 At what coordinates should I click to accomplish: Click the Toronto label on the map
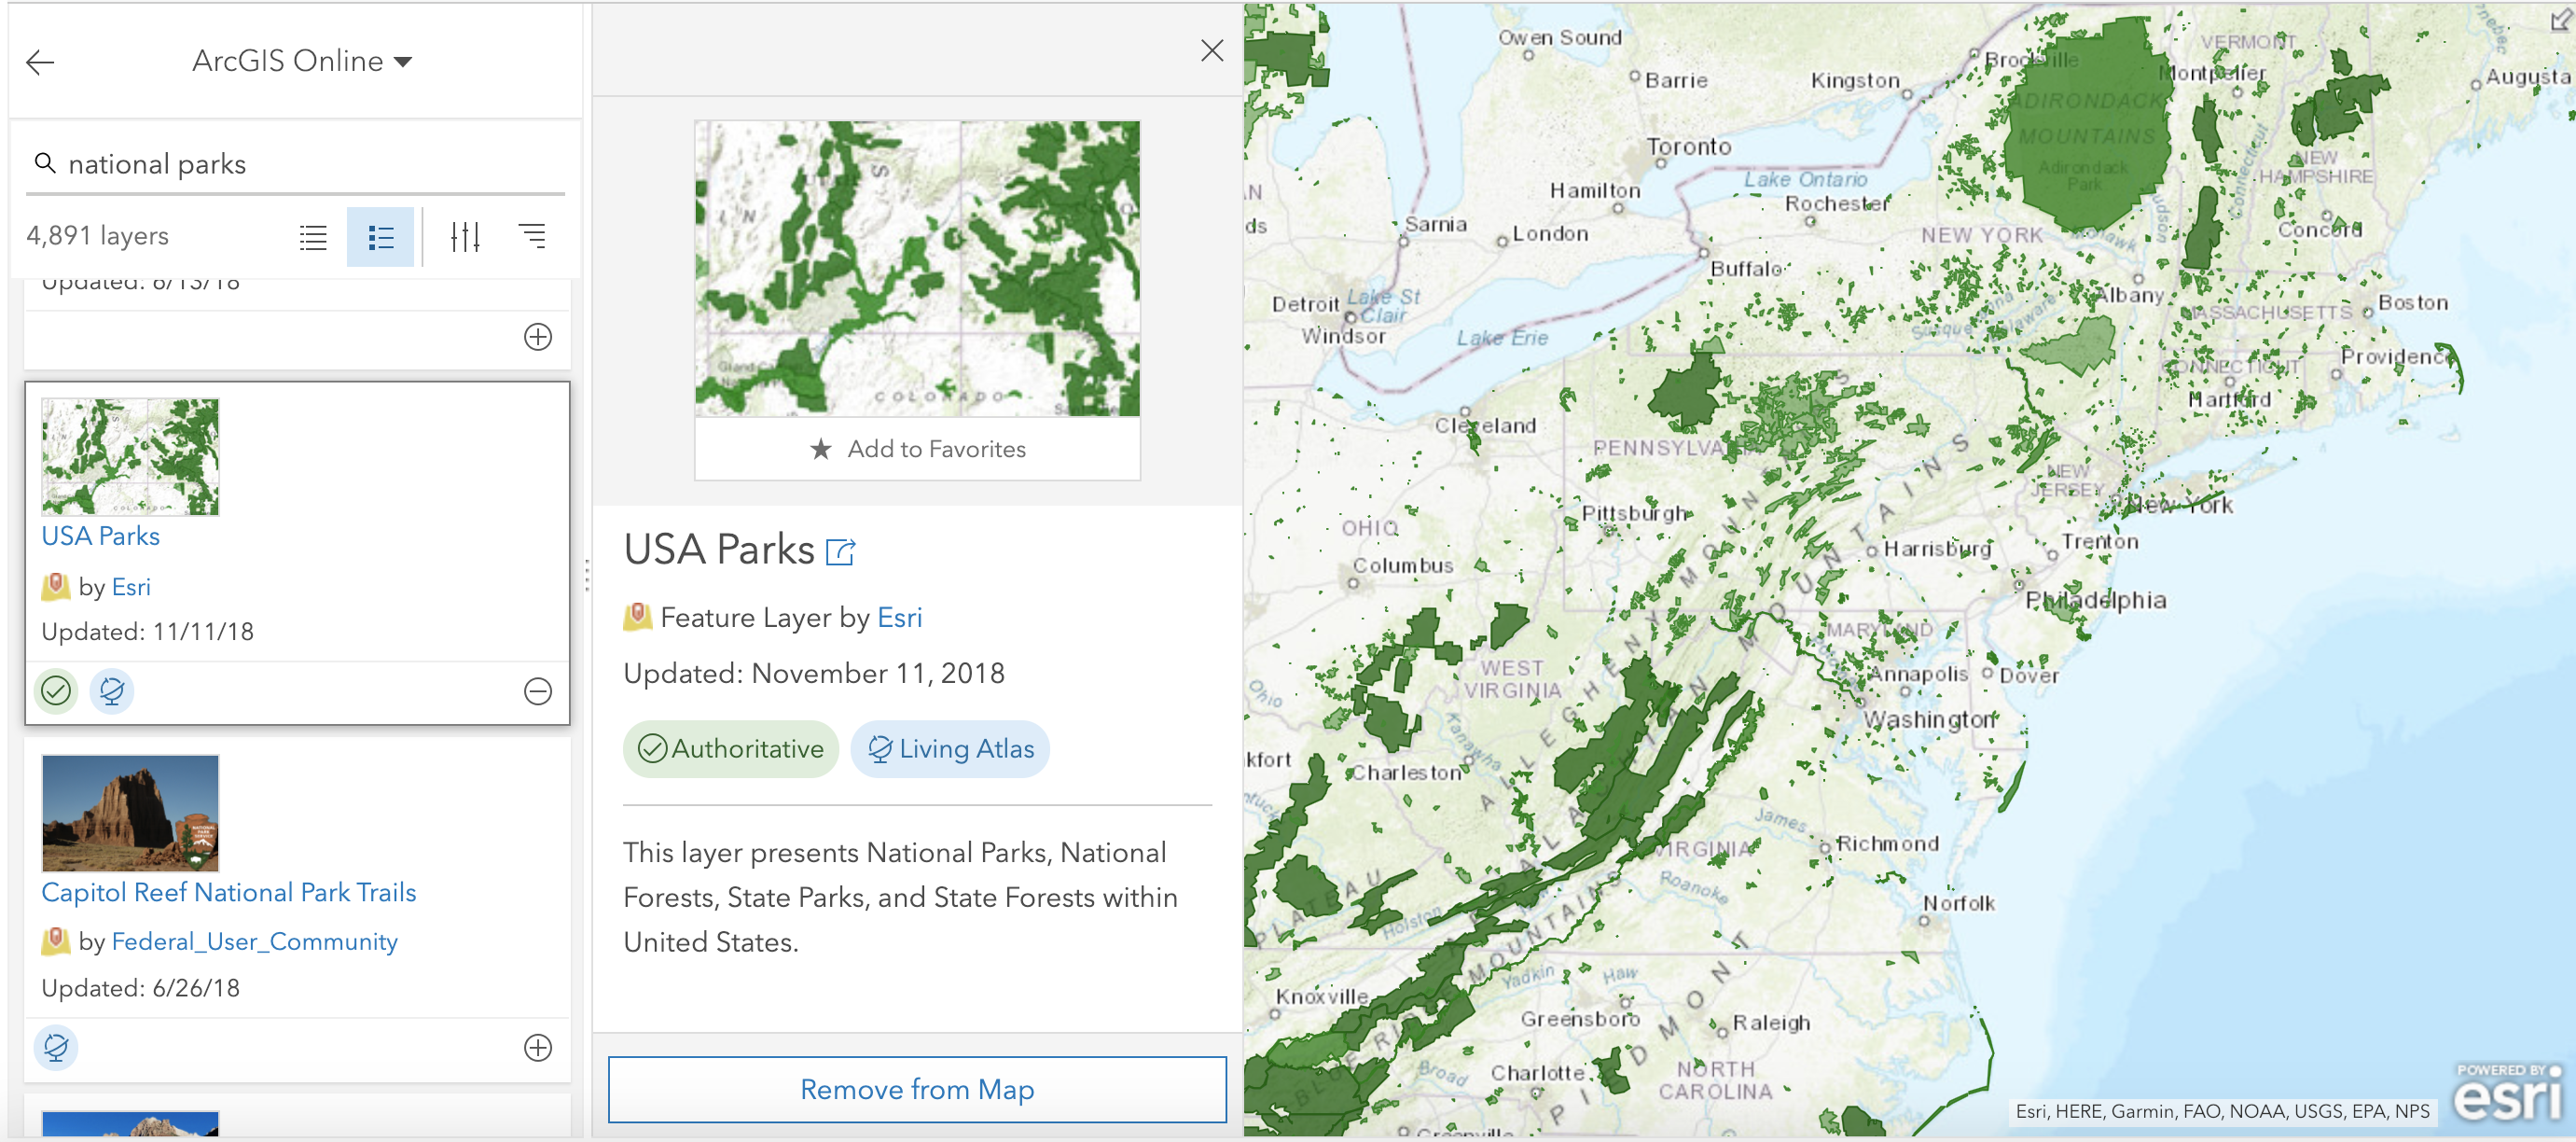1689,147
